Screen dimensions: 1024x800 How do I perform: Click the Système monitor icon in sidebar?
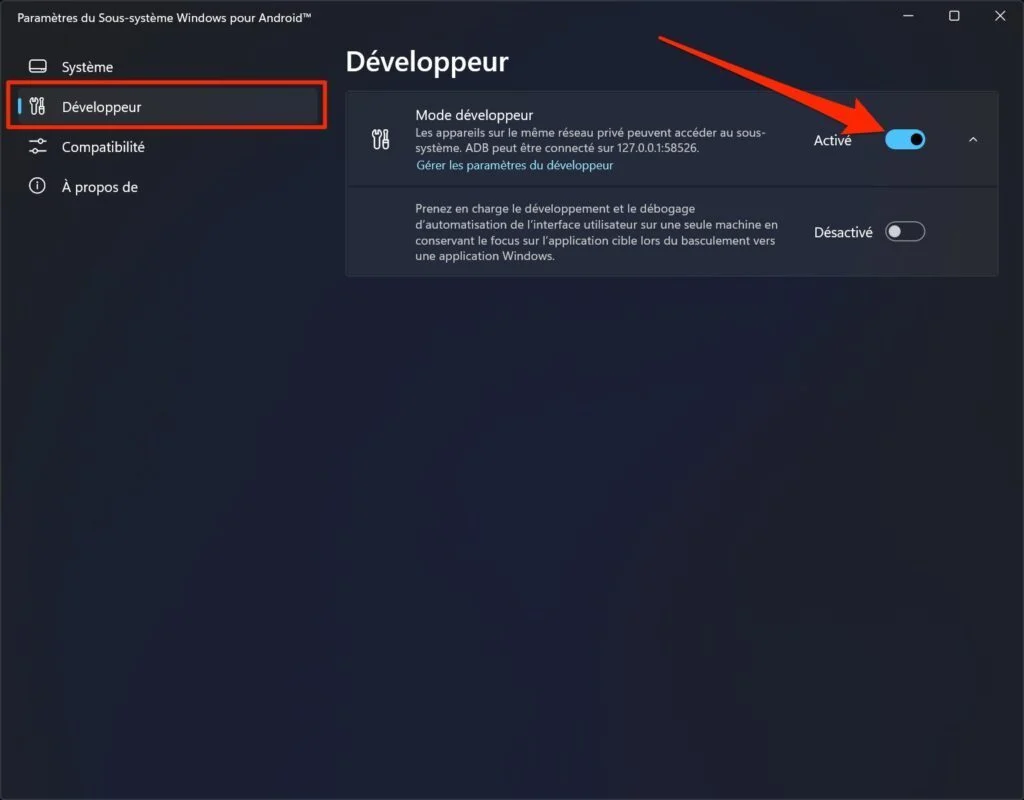click(38, 67)
